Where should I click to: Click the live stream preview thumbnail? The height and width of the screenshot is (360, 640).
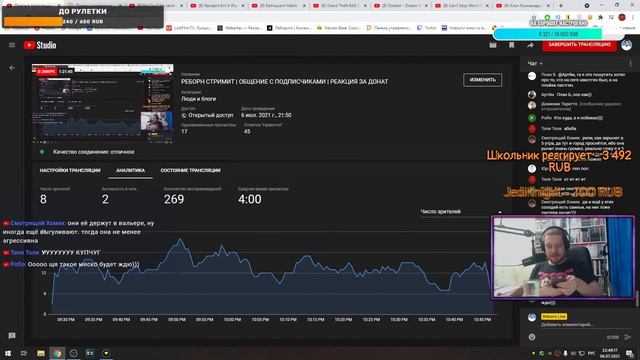tap(102, 104)
